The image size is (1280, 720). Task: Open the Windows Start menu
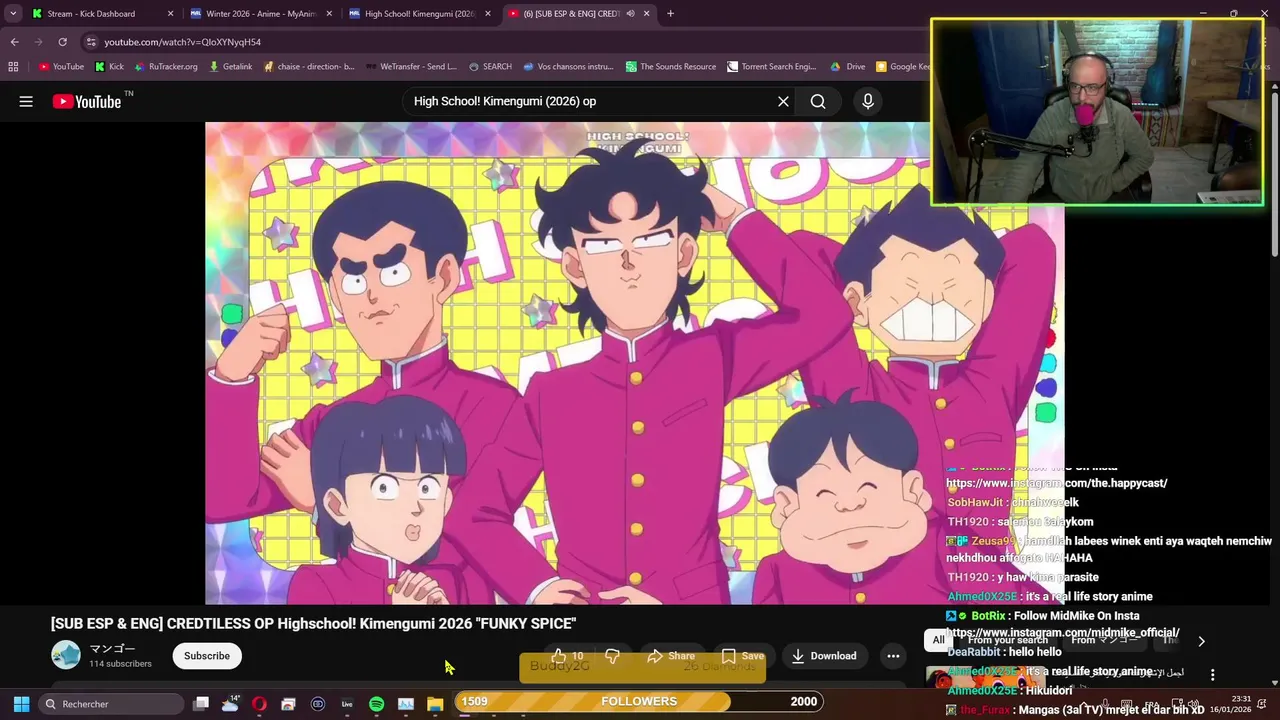tap(21, 704)
